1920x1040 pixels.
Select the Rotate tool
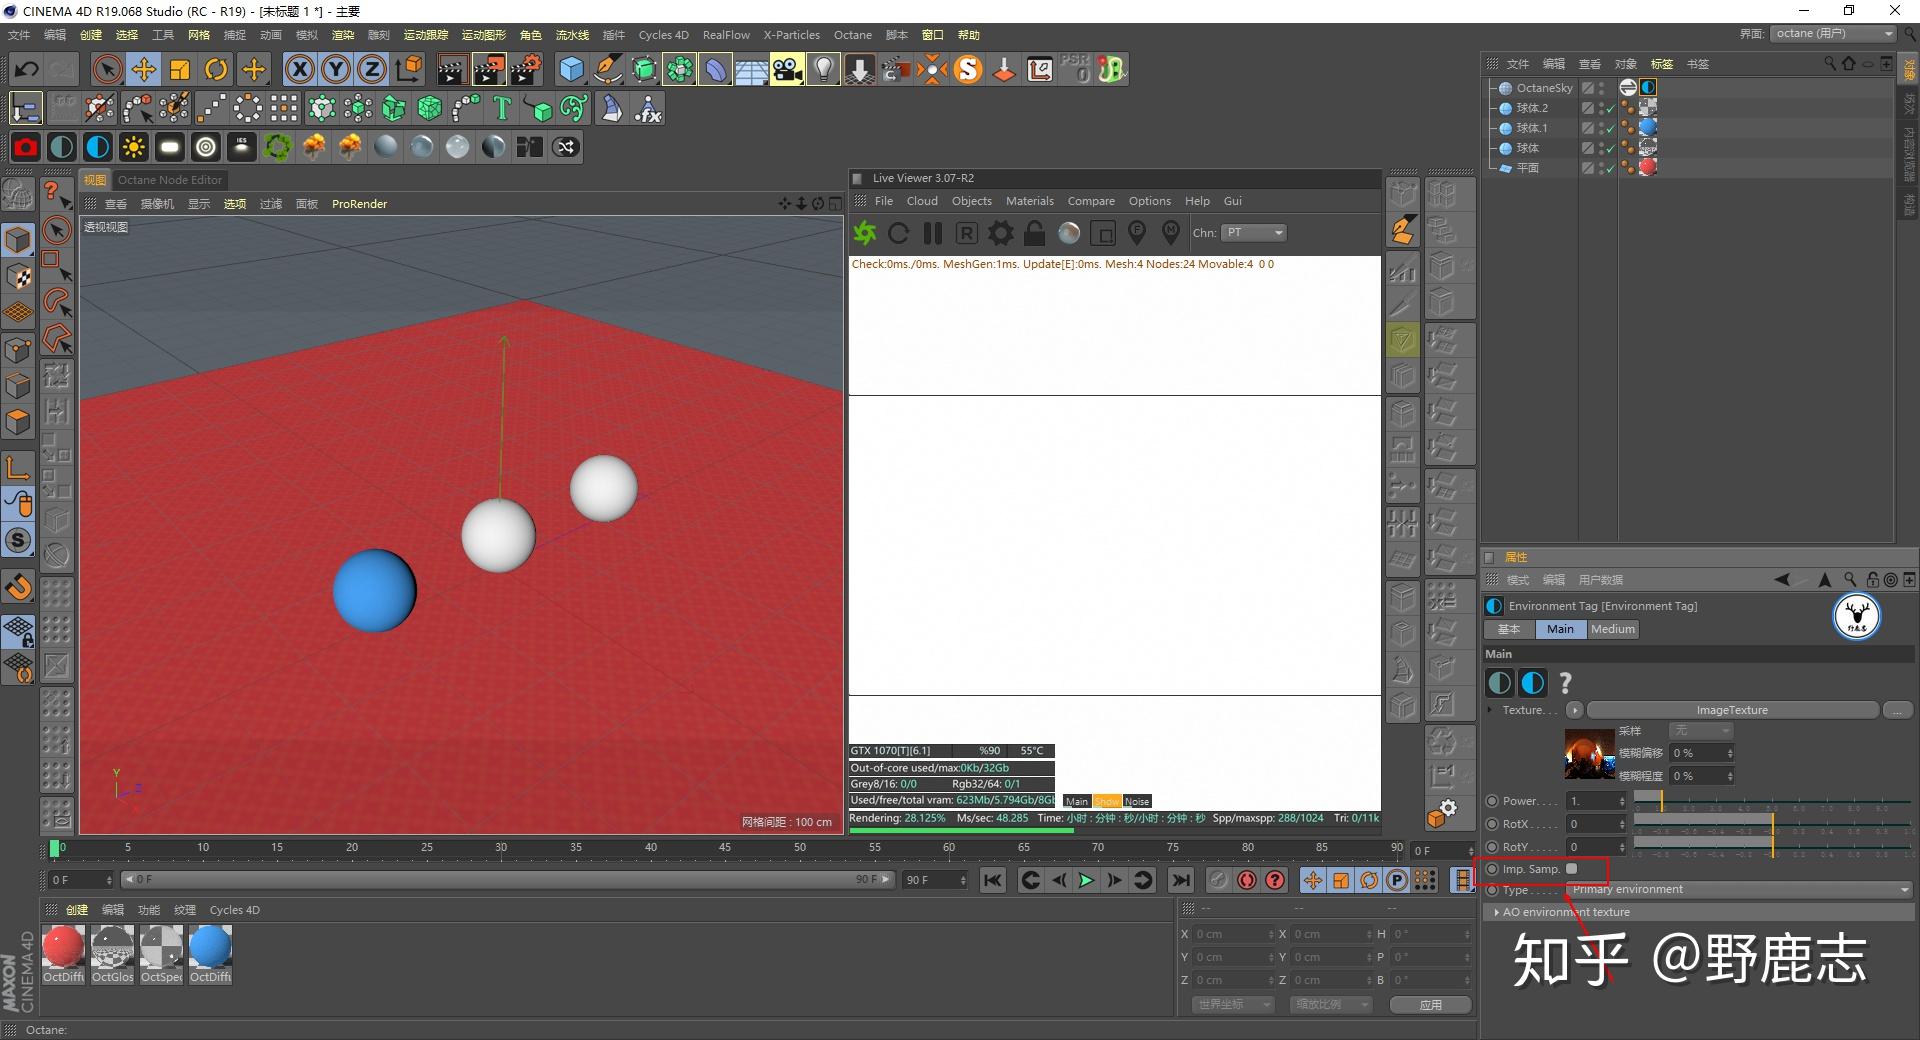216,69
